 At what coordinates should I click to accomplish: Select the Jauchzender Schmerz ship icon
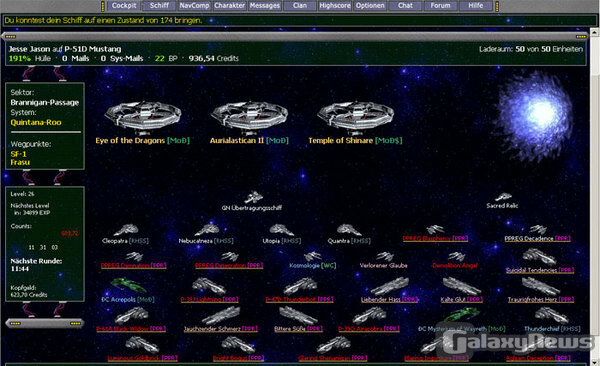coord(221,316)
